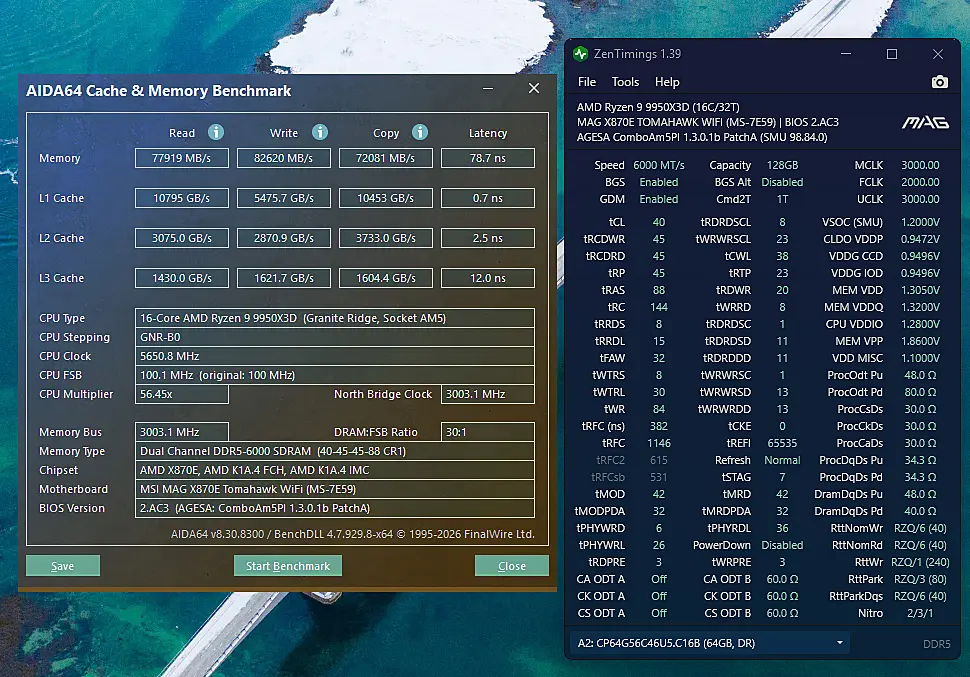Close the ZenTimings window

938,54
